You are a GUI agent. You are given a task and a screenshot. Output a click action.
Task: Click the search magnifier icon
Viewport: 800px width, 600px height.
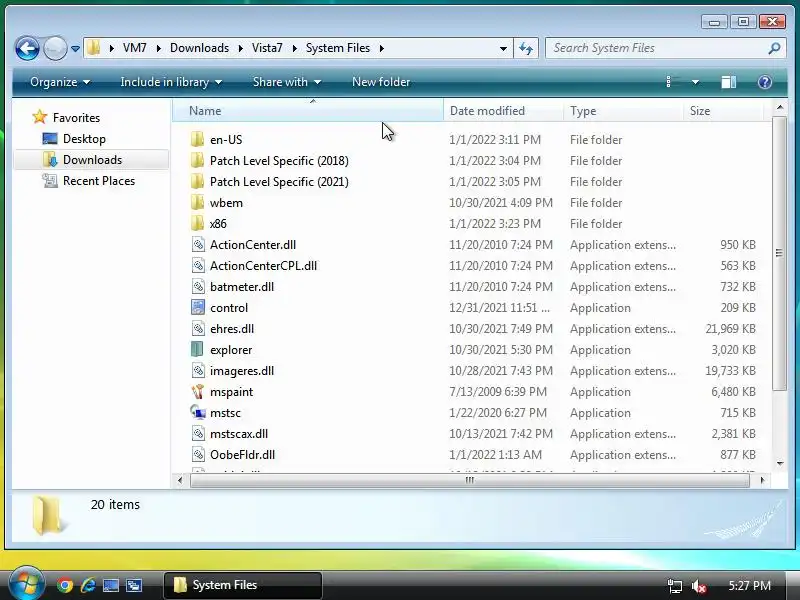[x=774, y=48]
